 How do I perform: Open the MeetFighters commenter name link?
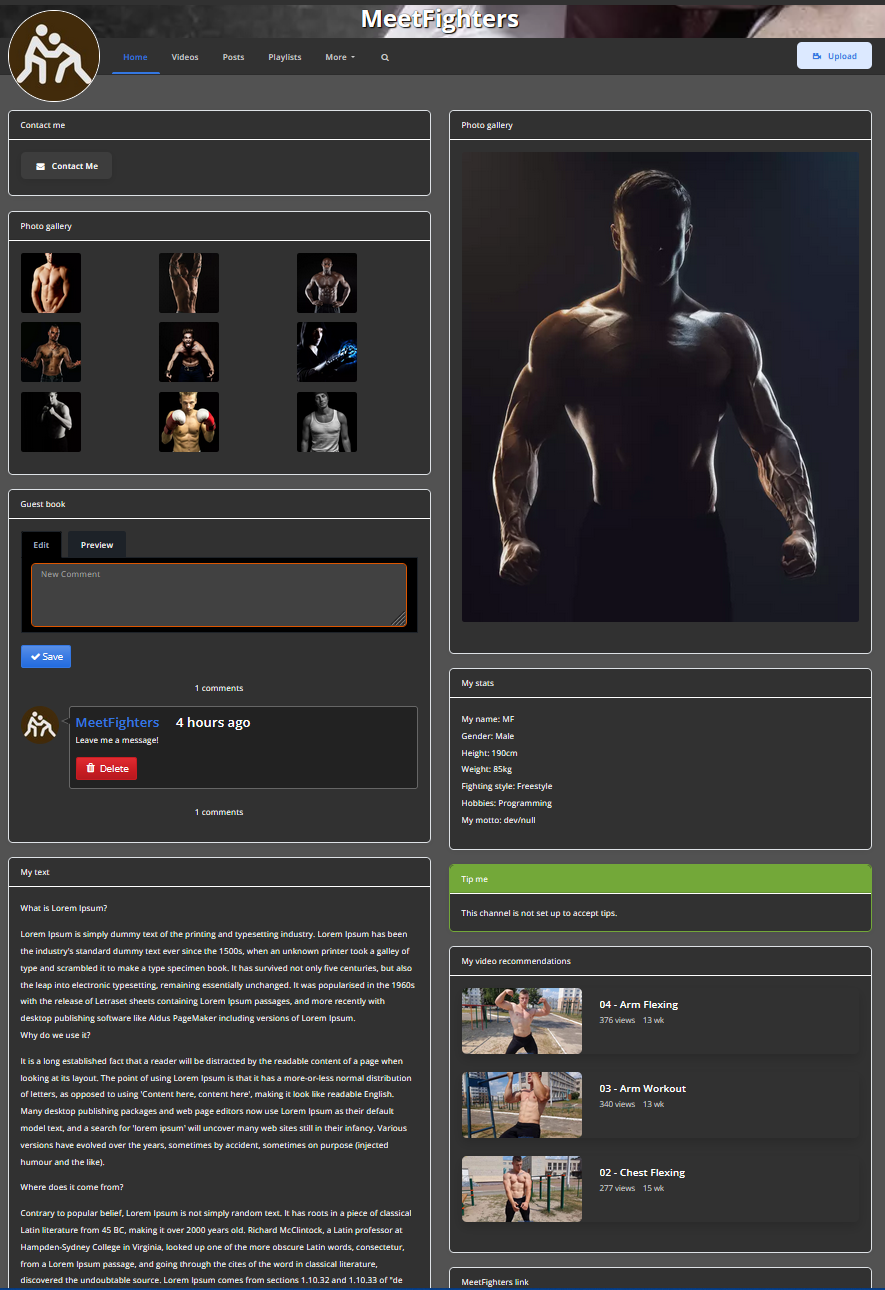click(117, 722)
